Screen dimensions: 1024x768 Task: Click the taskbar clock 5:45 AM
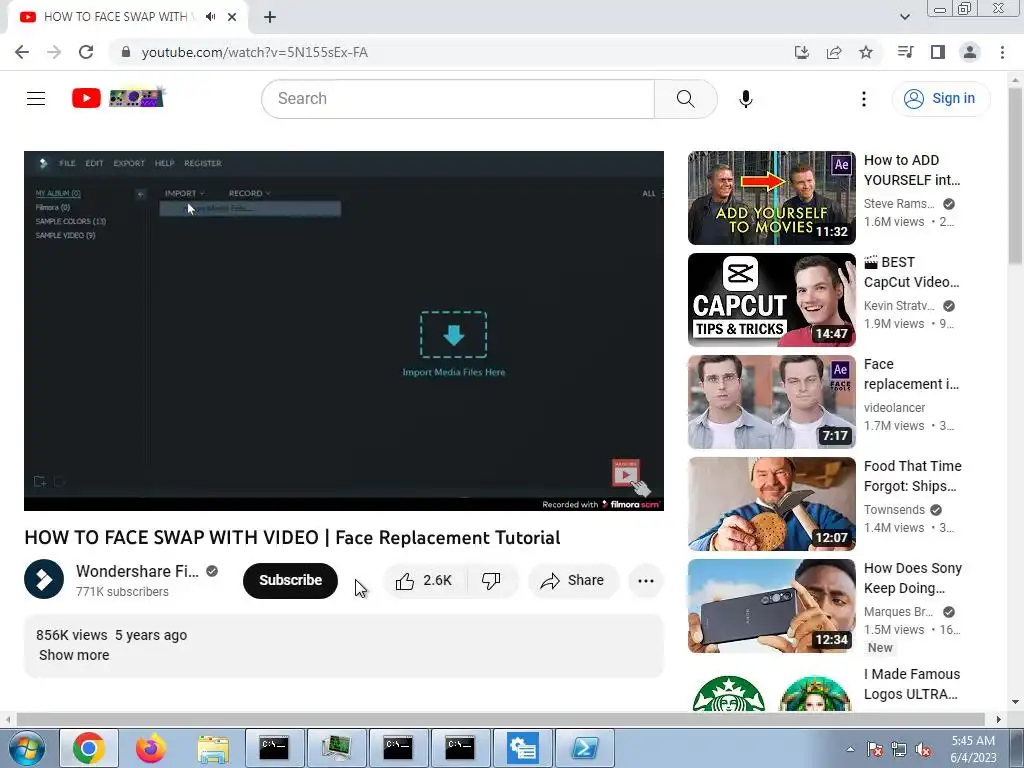tap(972, 741)
